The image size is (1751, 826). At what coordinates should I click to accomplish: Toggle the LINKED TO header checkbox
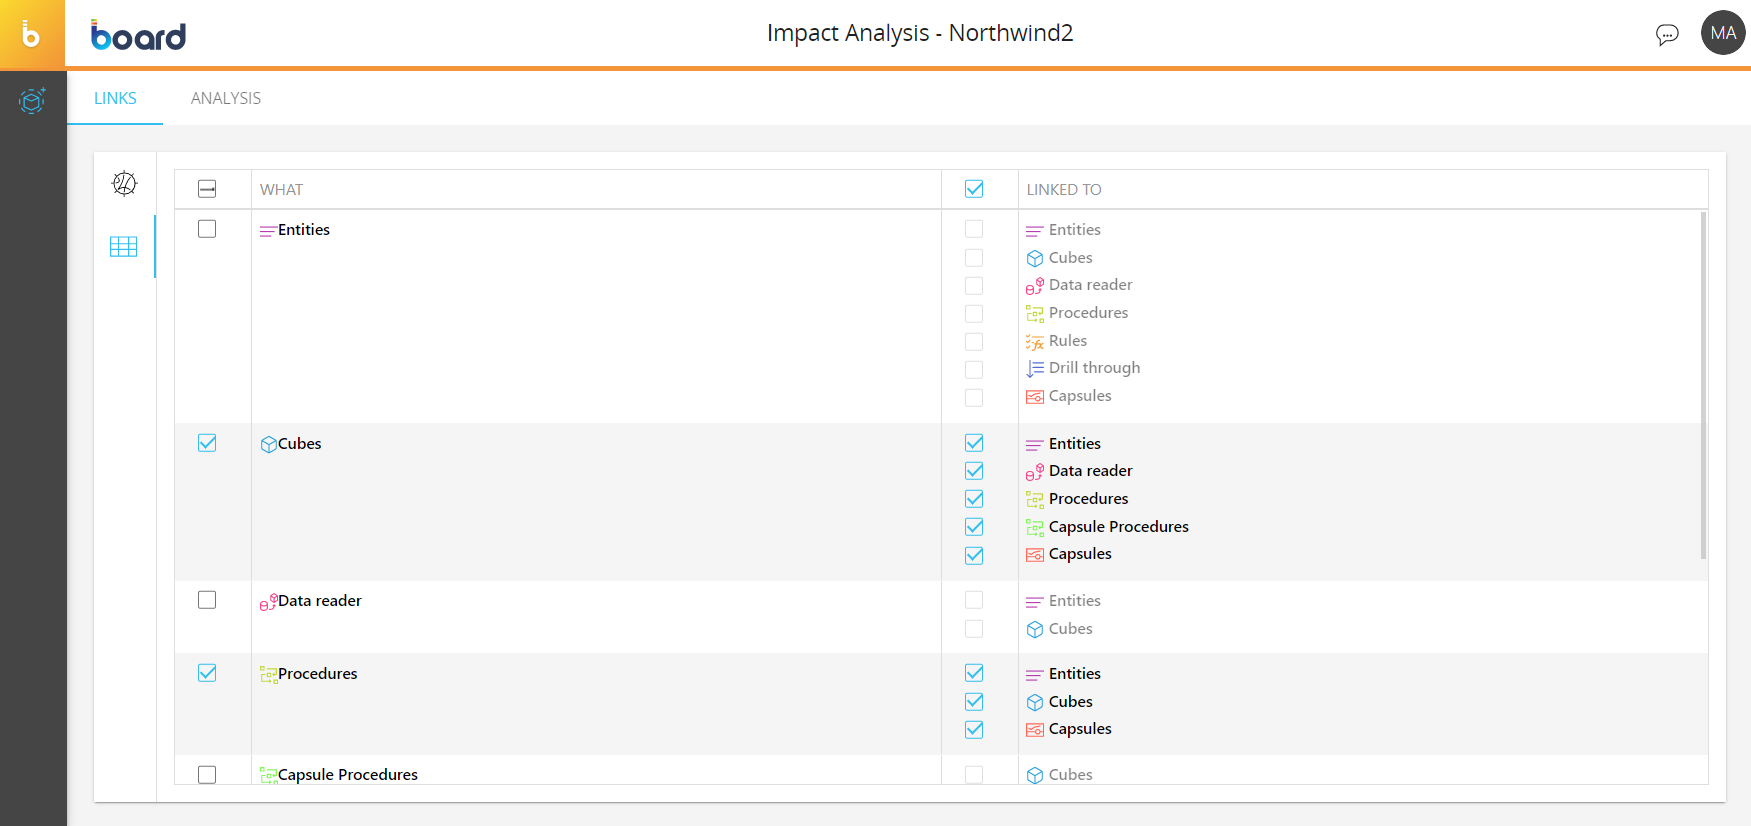point(974,189)
